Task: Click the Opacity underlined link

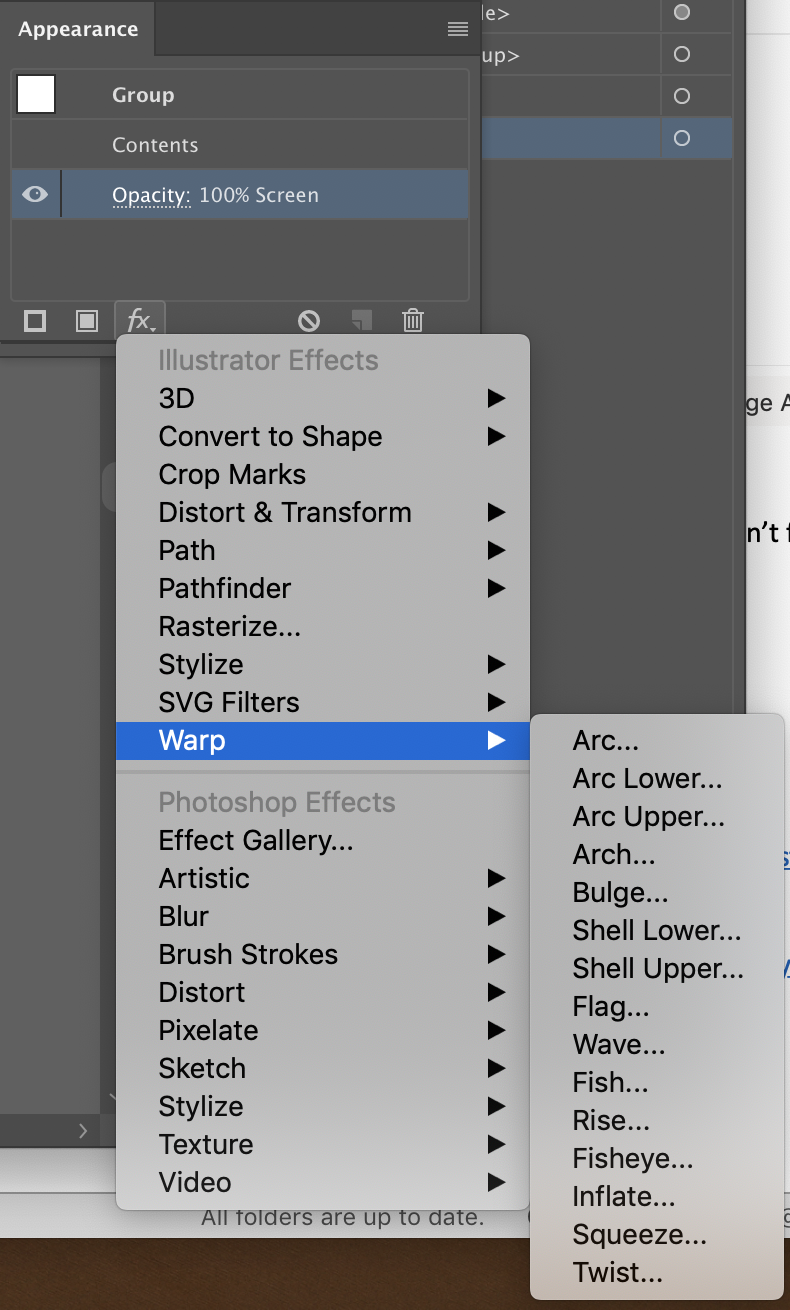Action: pos(151,195)
